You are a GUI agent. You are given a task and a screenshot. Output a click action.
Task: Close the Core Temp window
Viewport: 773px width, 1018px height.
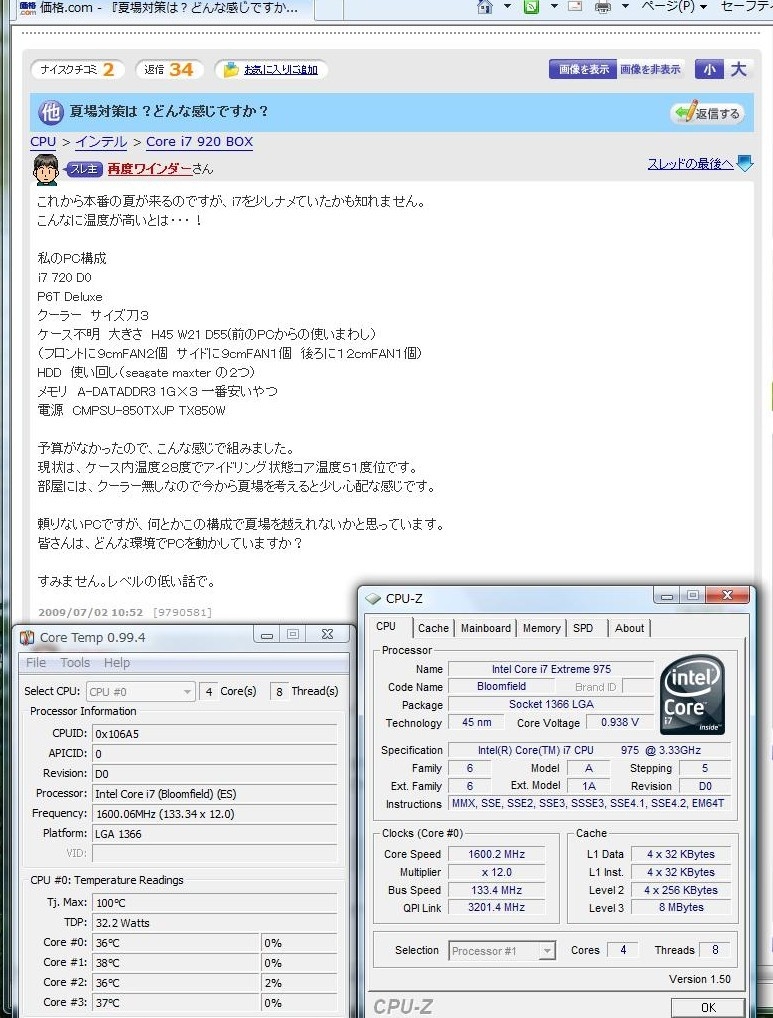point(328,634)
